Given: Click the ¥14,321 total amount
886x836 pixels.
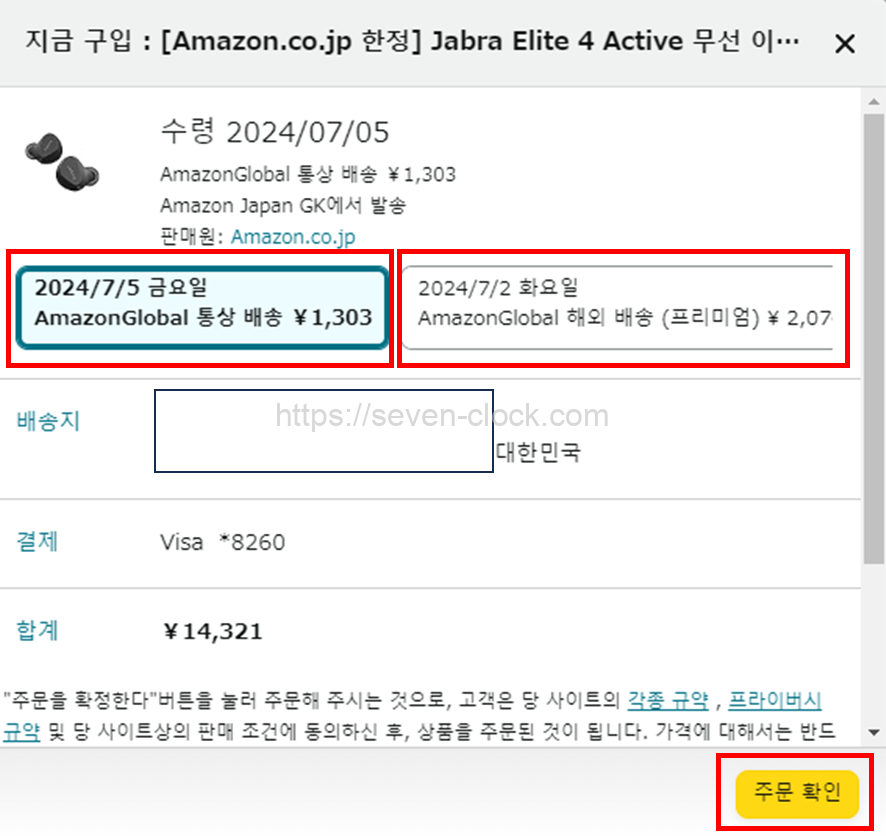Looking at the screenshot, I should (212, 632).
